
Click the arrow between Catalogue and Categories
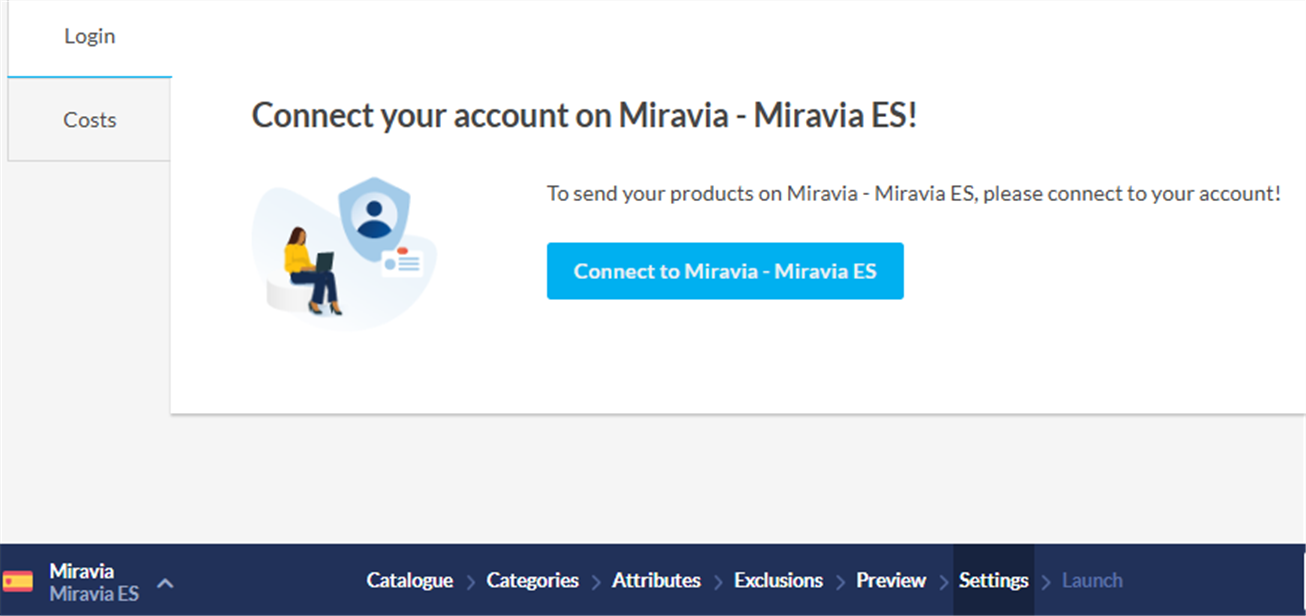(470, 582)
